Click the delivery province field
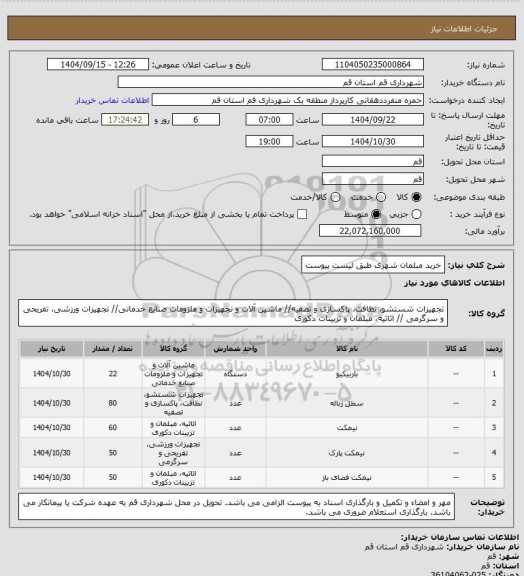 click(373, 161)
